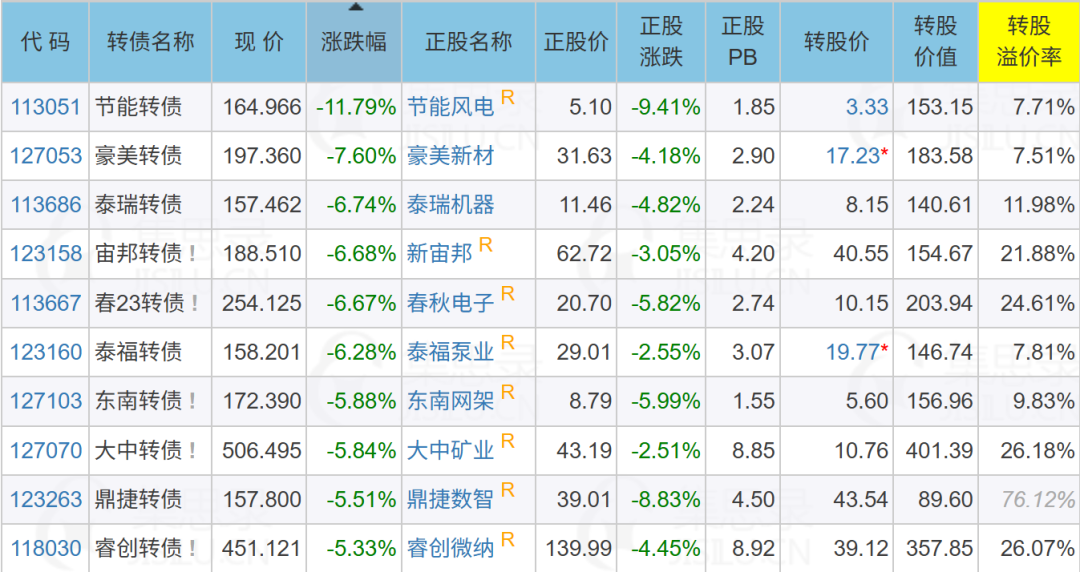
Task: Click conversion price link 19.77
Action: pyautogui.click(x=853, y=352)
